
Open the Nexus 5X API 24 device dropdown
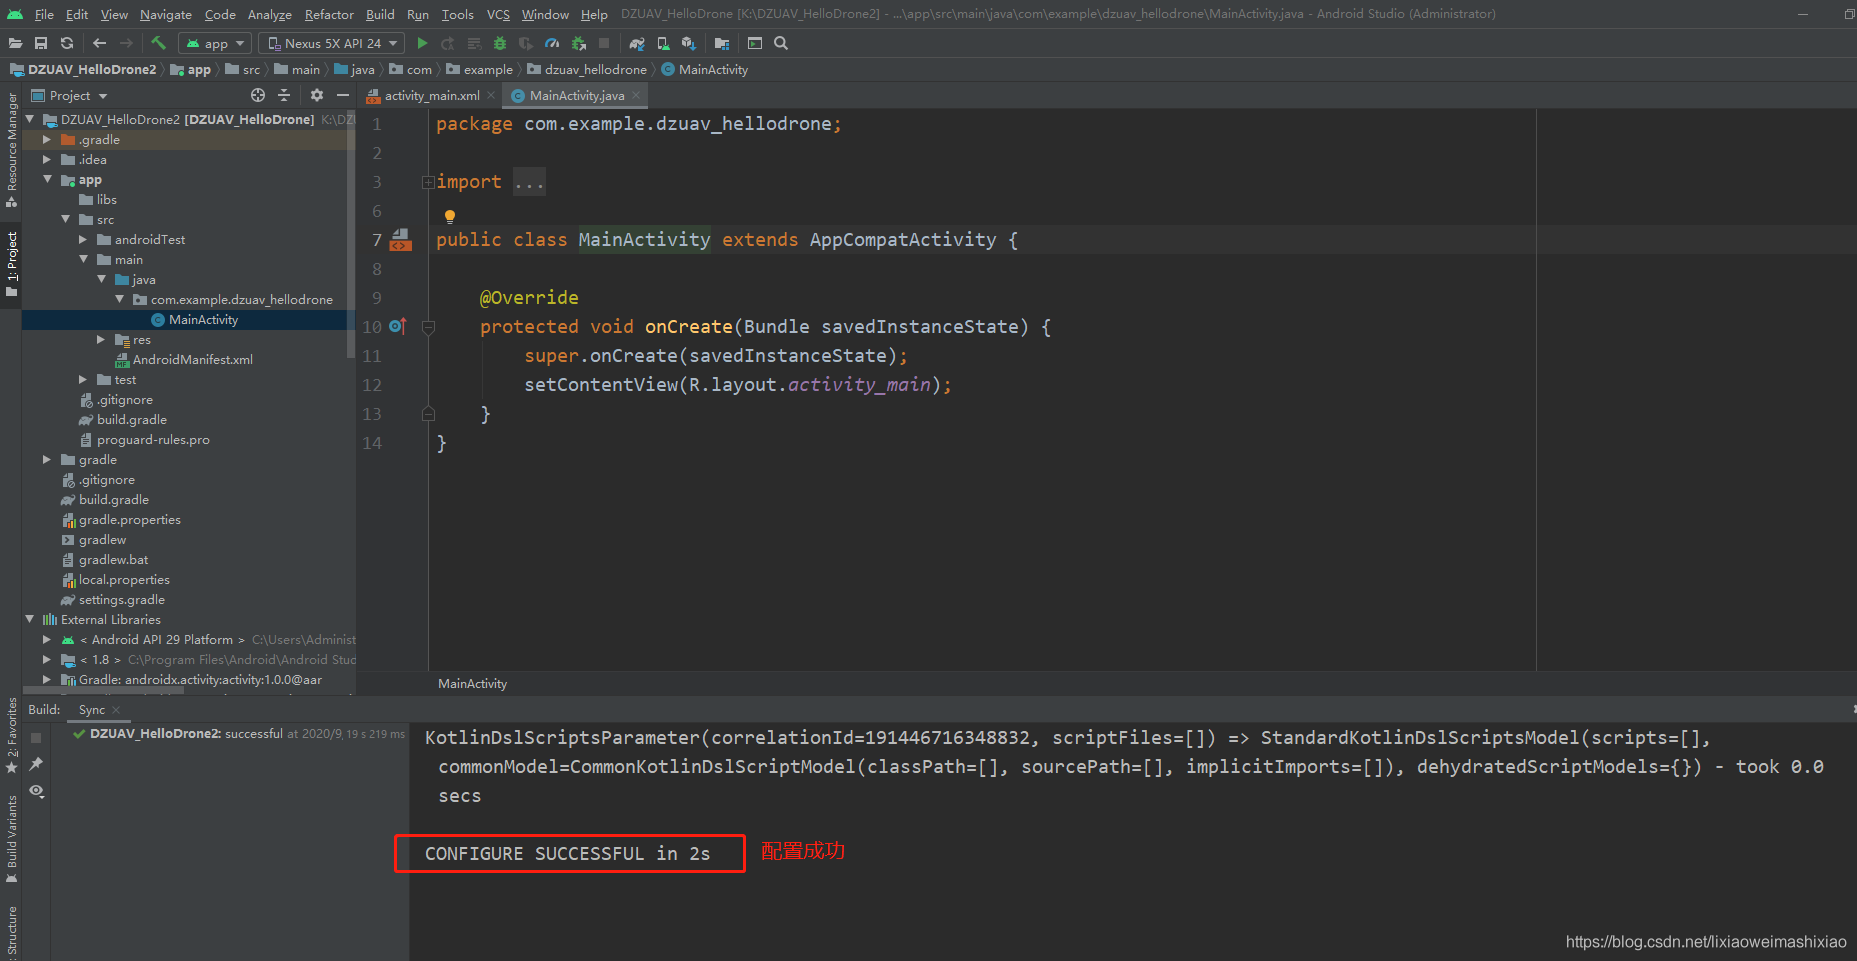333,43
